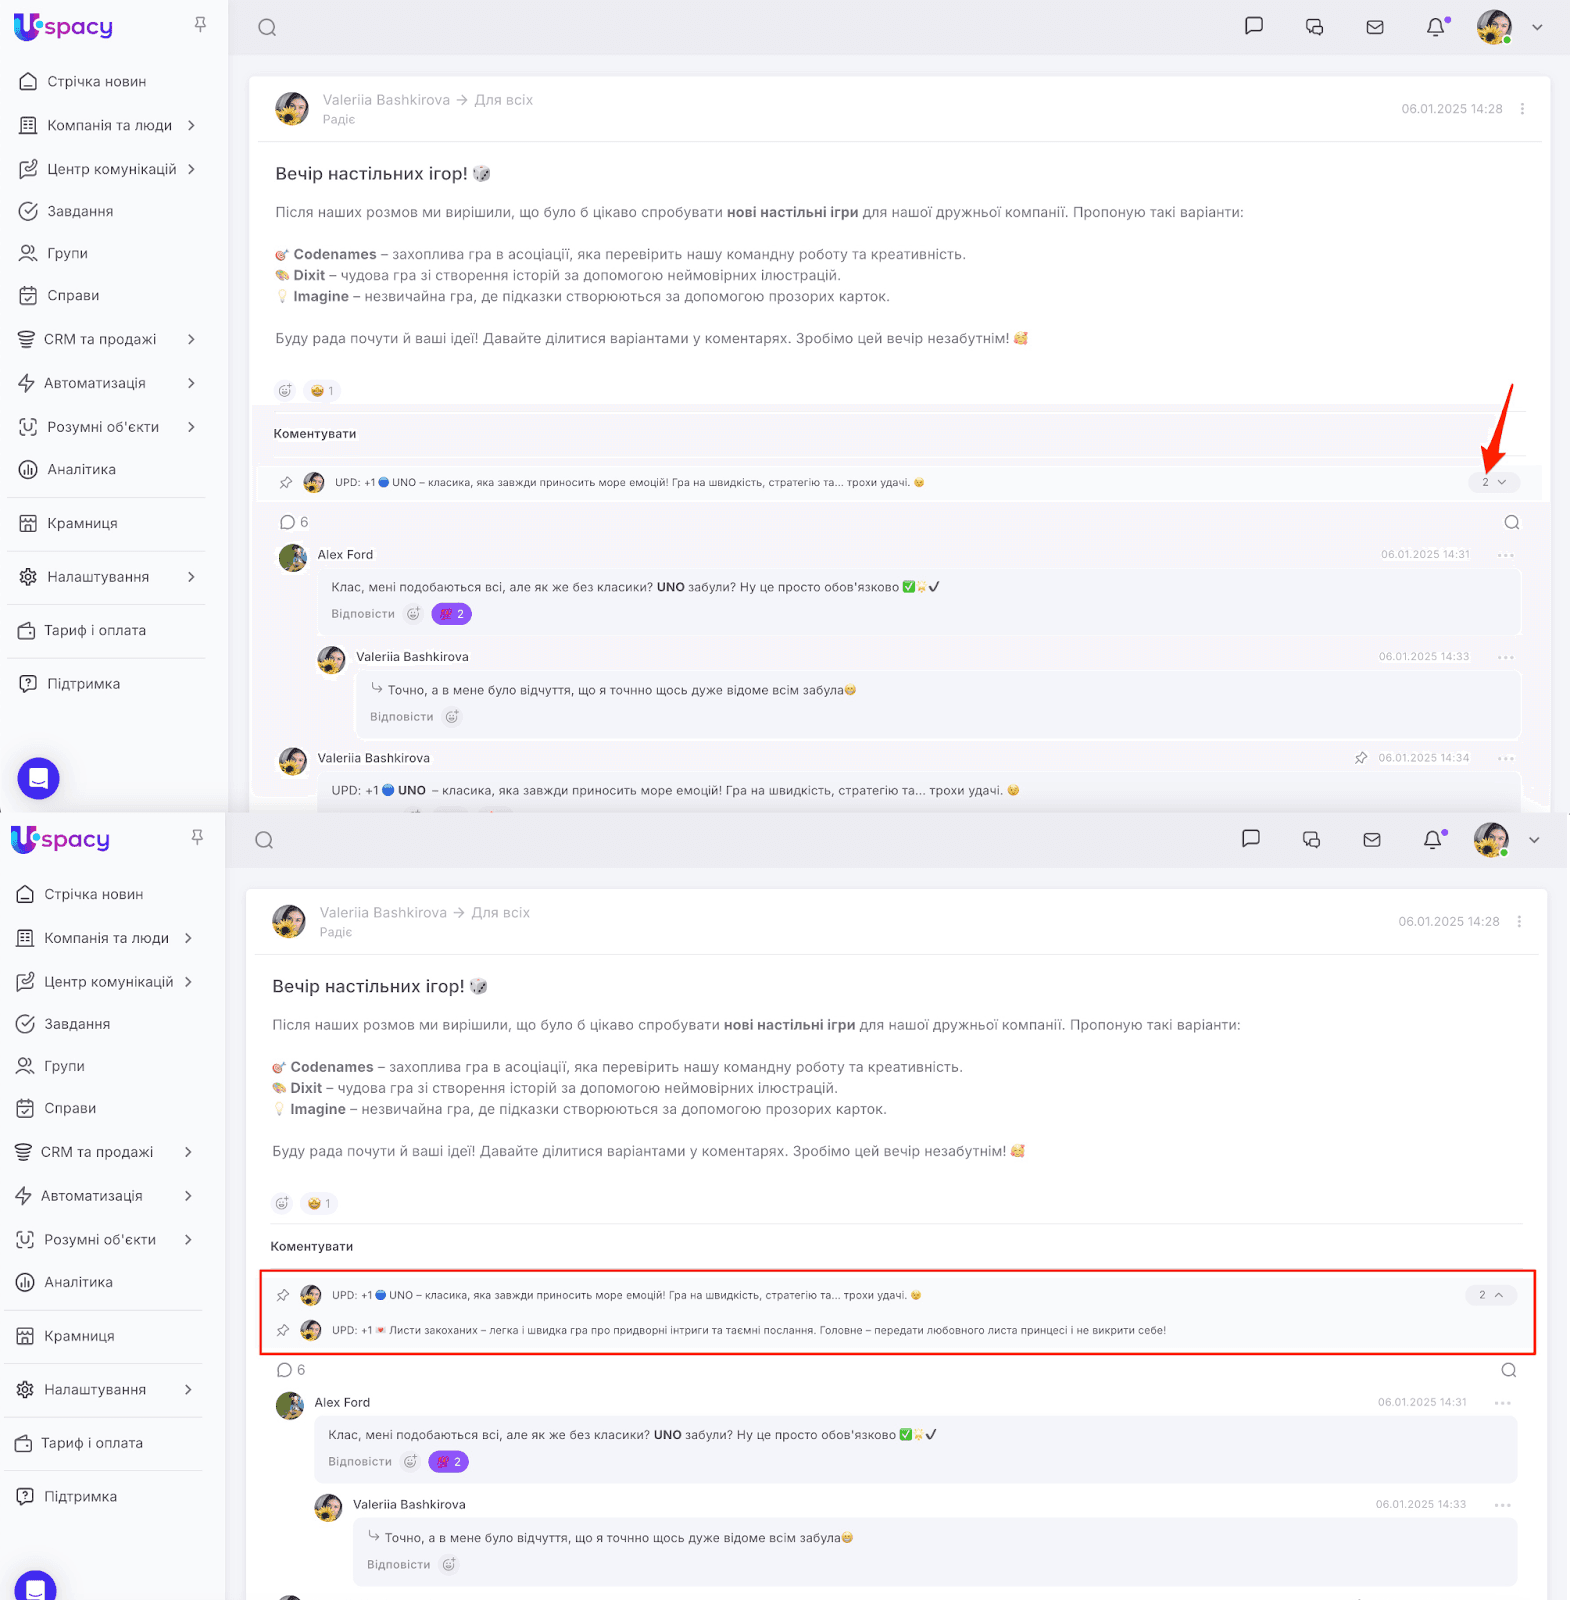Click 'Коментувати' field in the lower screenshot
The width and height of the screenshot is (1570, 1600).
coord(895,1247)
